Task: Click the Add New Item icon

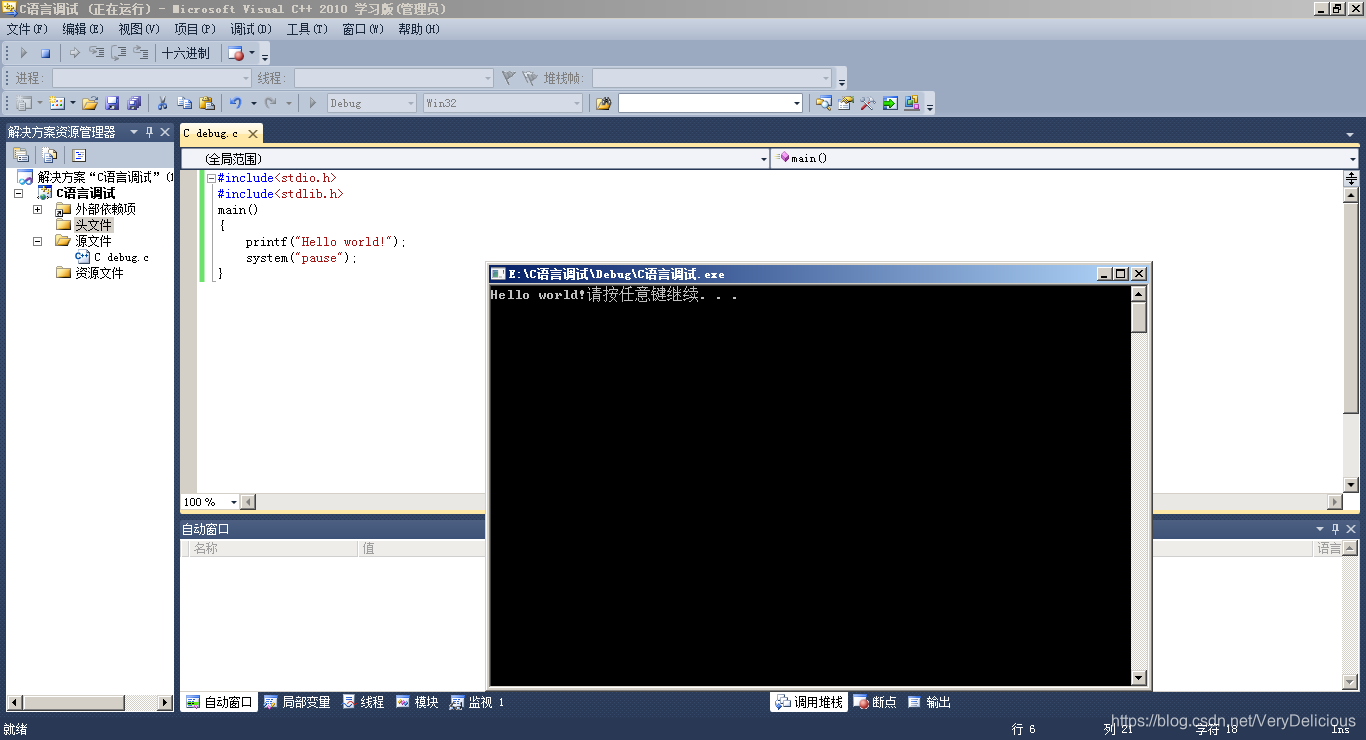Action: click(x=57, y=103)
